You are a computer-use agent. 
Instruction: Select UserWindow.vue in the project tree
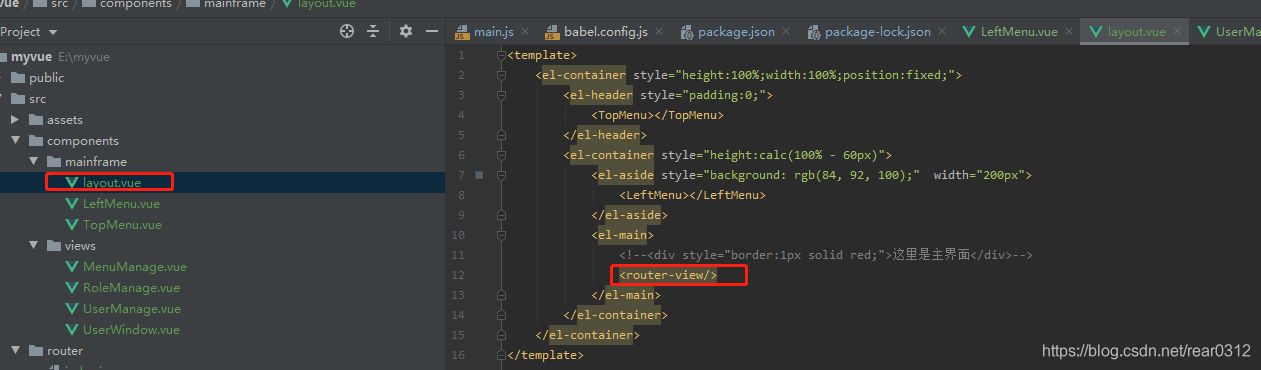(x=131, y=330)
